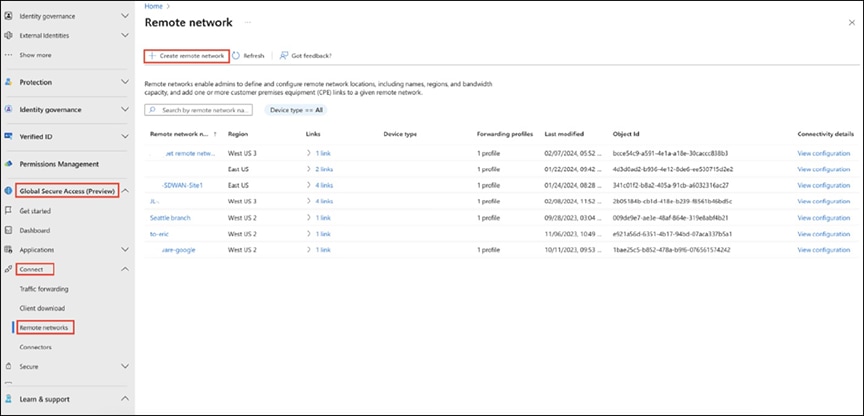Click into Search by remote network name field
This screenshot has width=864, height=416.
tap(198, 110)
